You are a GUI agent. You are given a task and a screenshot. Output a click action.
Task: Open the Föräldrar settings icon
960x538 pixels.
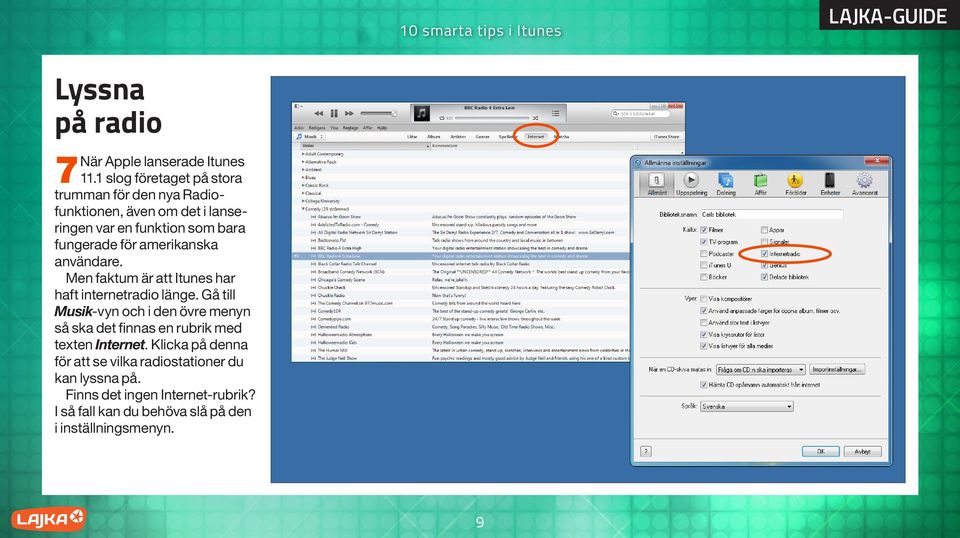(795, 183)
